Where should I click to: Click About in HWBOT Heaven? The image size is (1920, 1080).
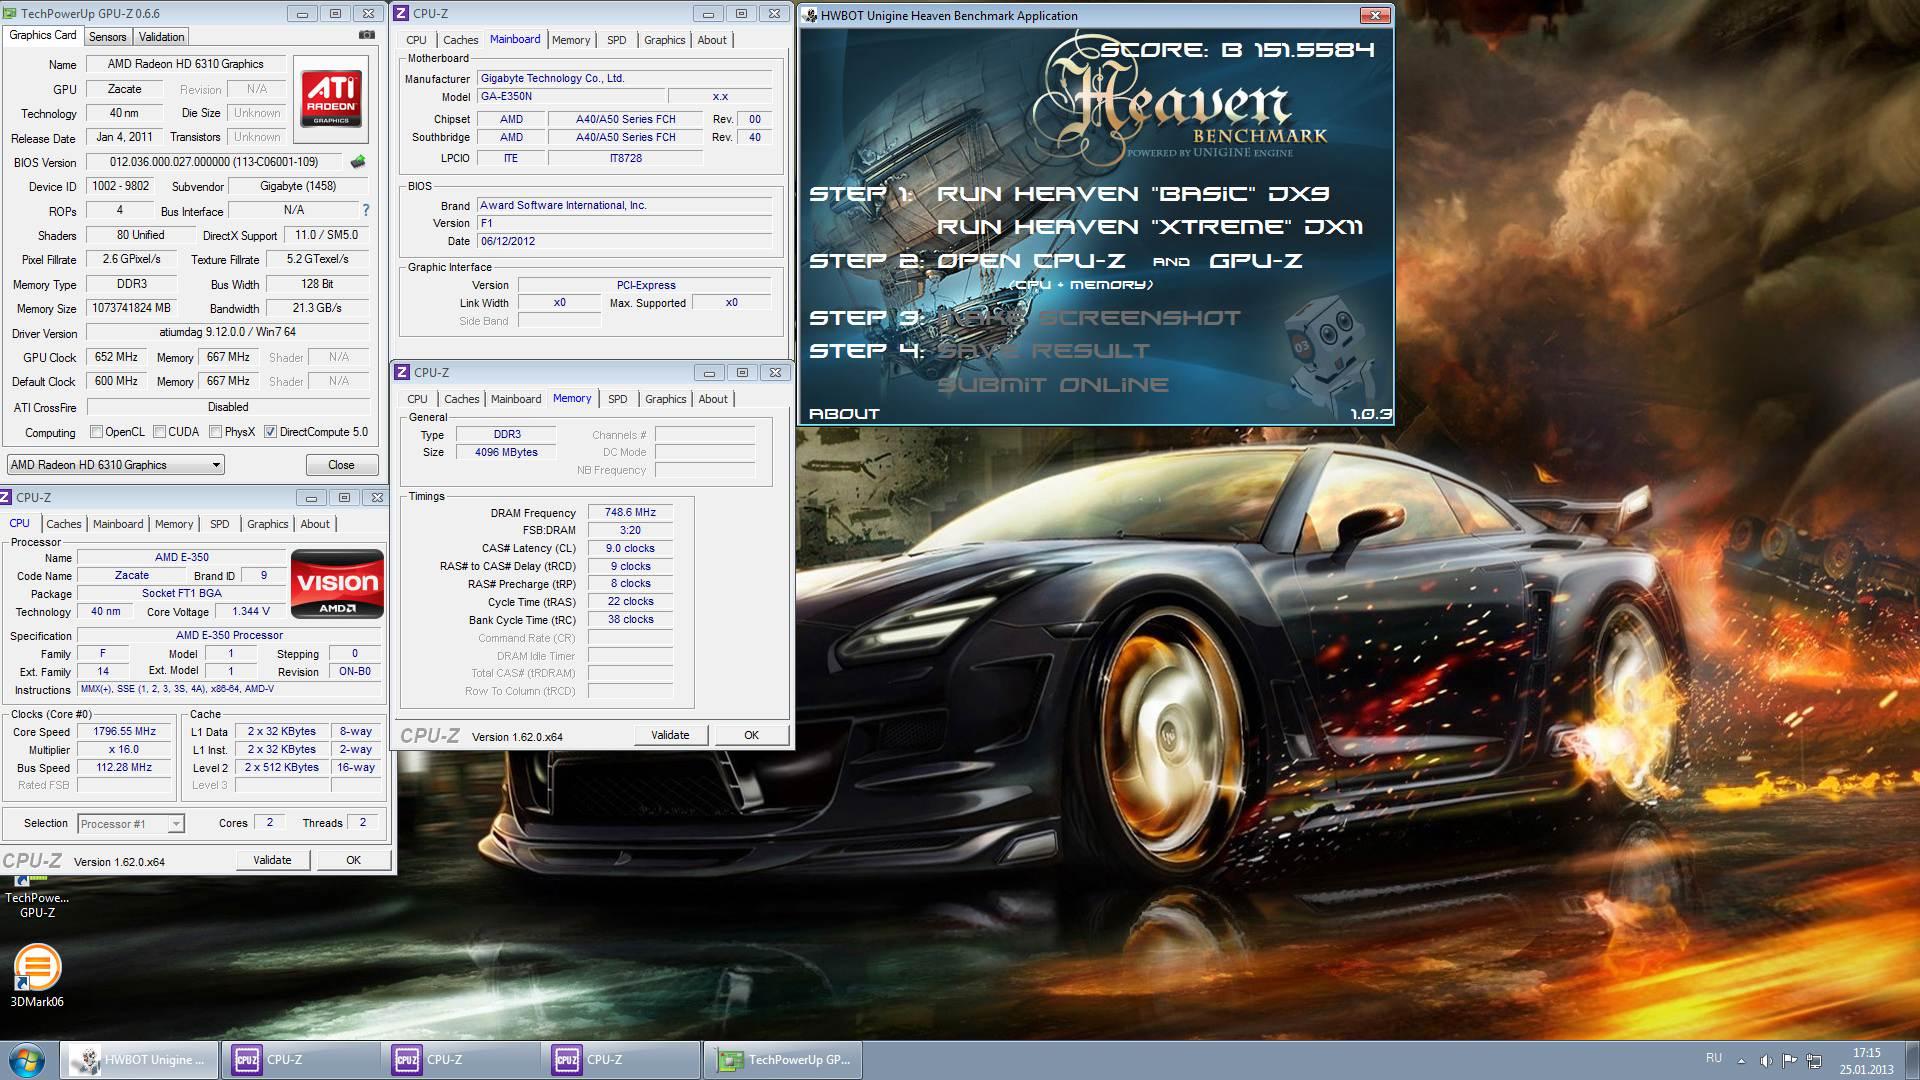coord(844,414)
